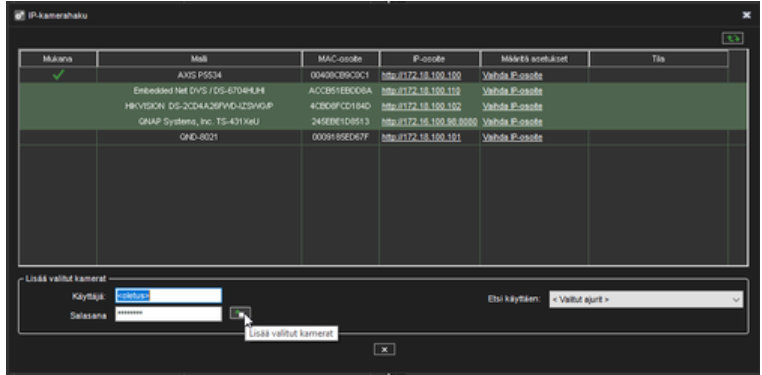Open the Etsi käyttäen driver dropdown

(x=646, y=299)
